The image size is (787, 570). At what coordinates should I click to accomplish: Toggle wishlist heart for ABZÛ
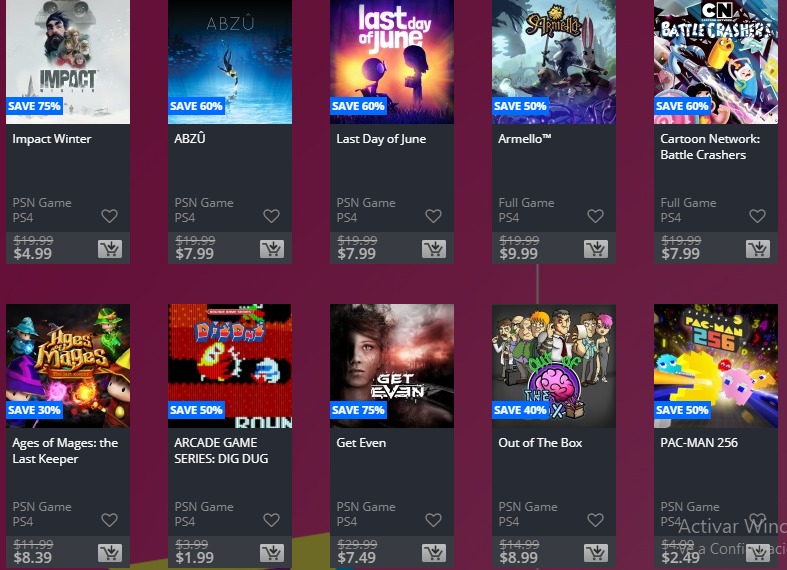[x=272, y=216]
